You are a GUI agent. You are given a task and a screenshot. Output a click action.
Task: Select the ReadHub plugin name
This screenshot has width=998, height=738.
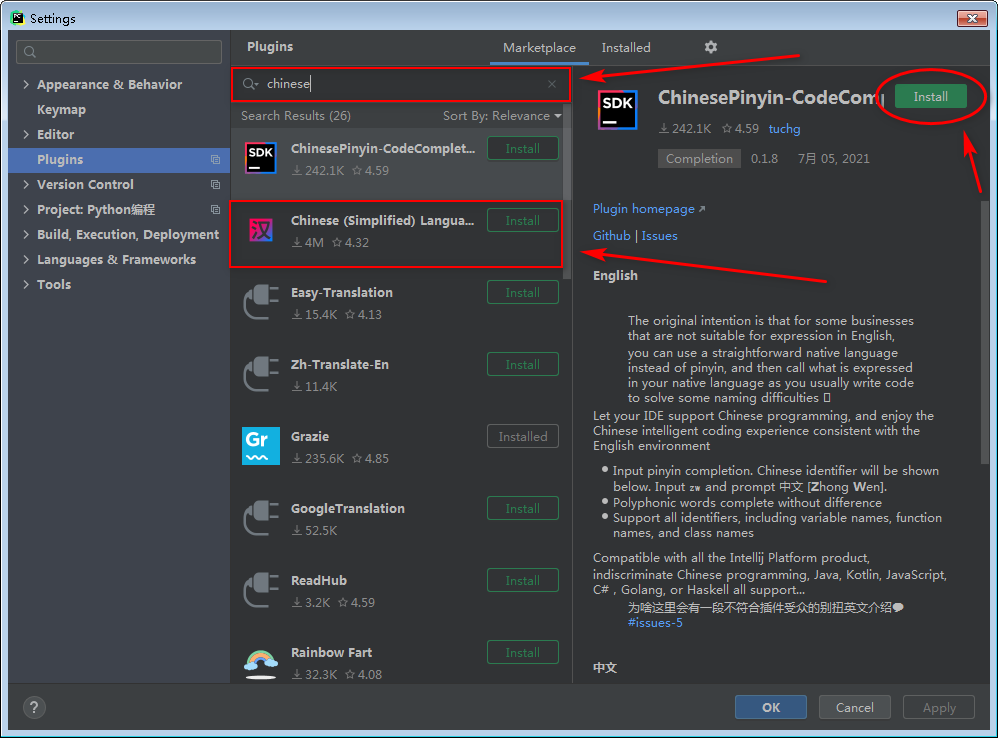[x=319, y=580]
